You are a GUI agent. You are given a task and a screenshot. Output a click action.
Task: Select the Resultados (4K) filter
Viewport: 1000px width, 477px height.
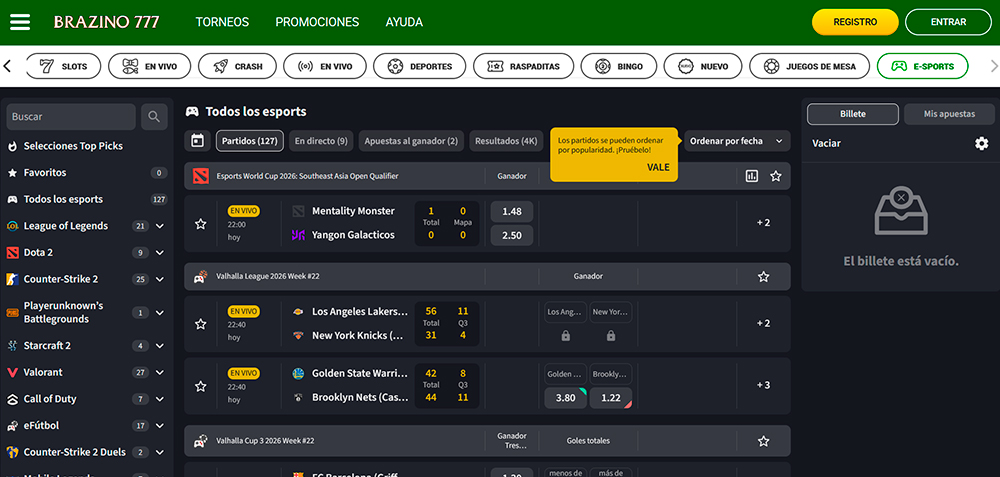click(506, 141)
